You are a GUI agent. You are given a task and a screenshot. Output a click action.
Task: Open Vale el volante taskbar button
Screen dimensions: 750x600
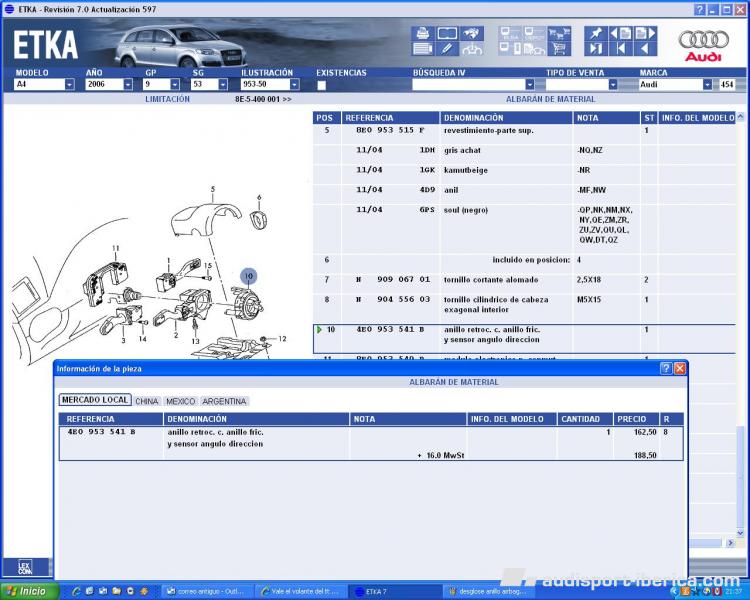tap(300, 591)
